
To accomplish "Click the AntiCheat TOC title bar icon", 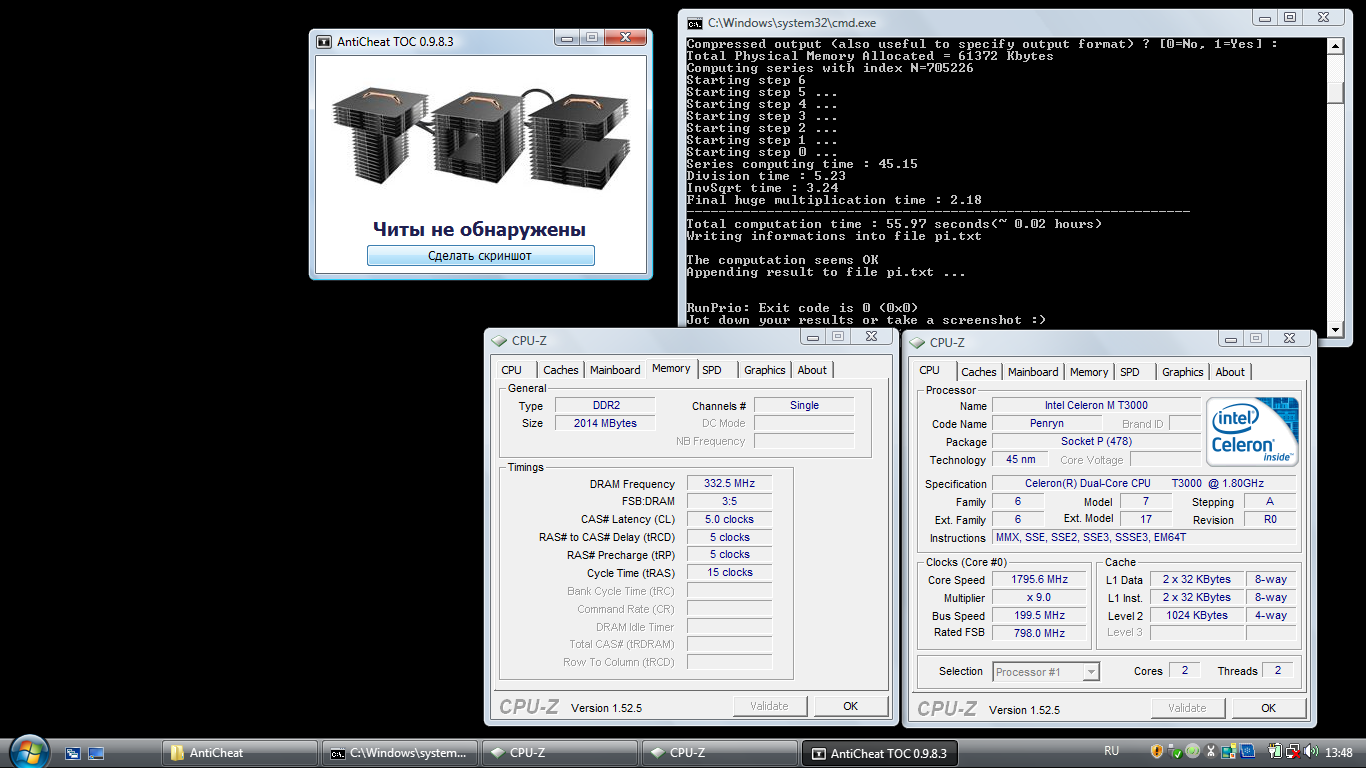I will coord(324,42).
